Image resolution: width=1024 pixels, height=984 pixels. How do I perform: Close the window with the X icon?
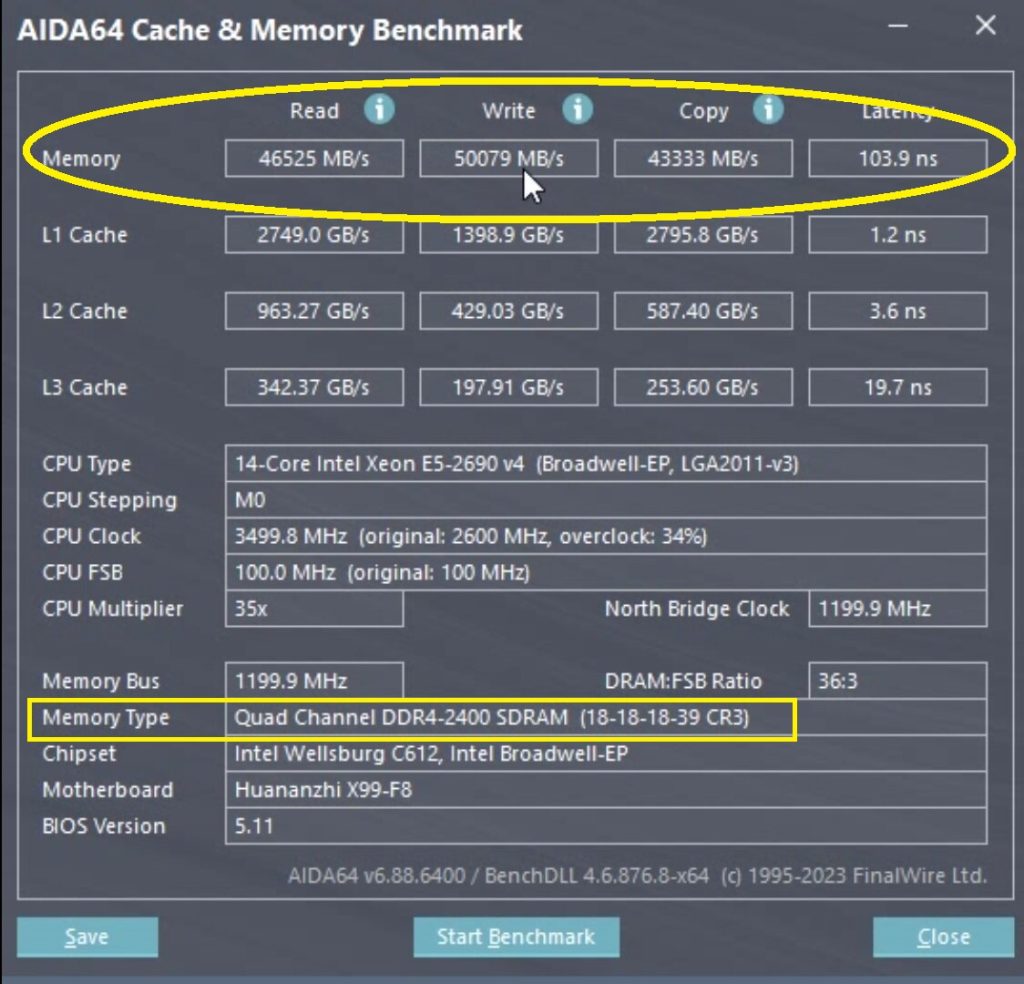985,26
